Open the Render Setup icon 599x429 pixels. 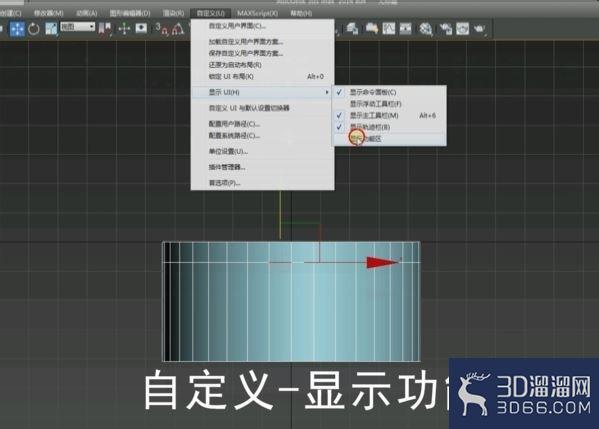[445, 29]
